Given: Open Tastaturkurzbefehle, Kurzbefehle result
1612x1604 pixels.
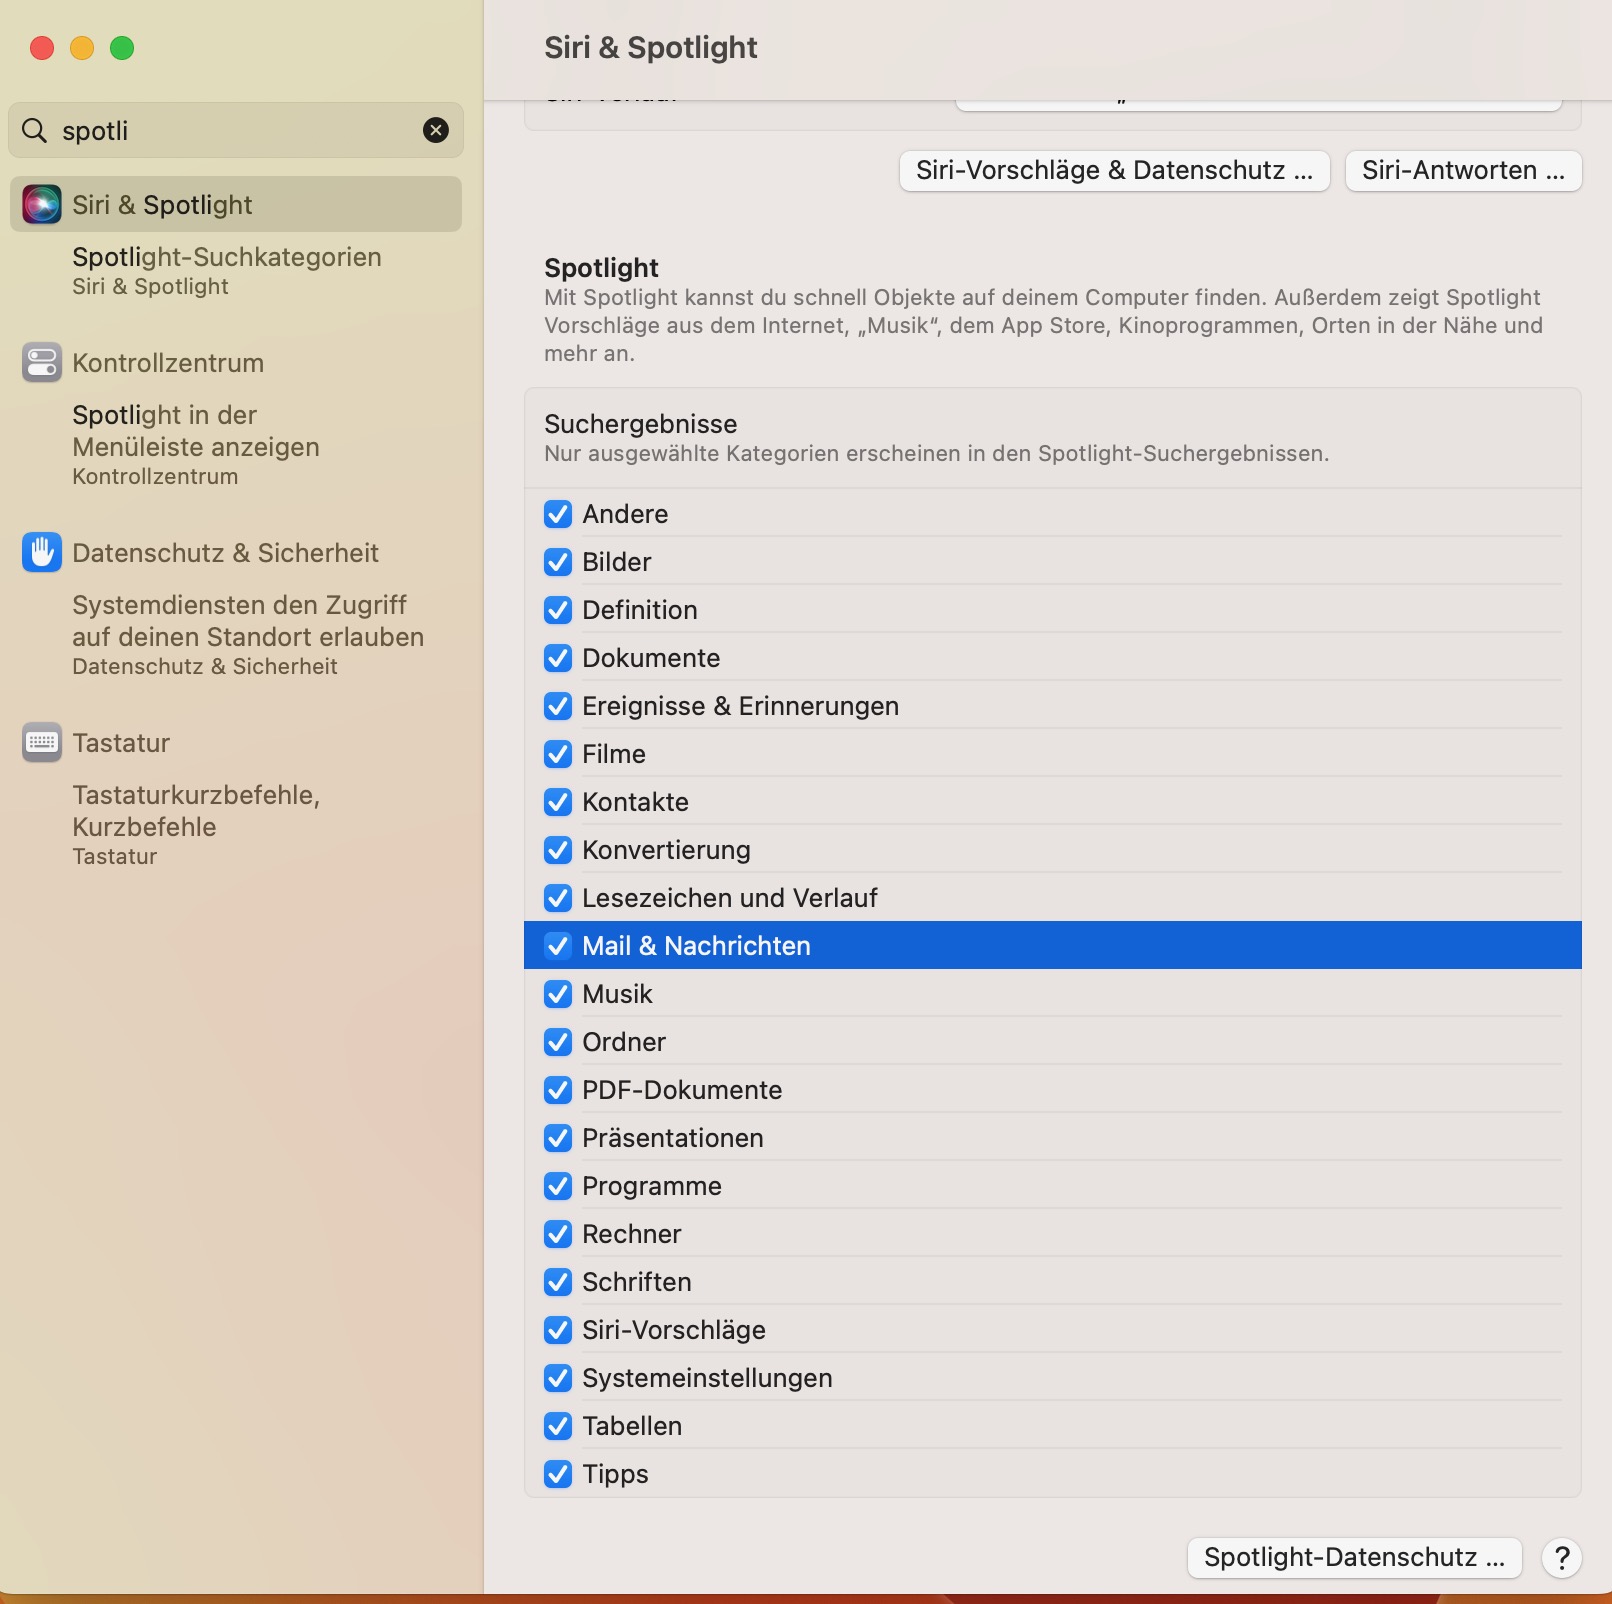Looking at the screenshot, I should [196, 824].
